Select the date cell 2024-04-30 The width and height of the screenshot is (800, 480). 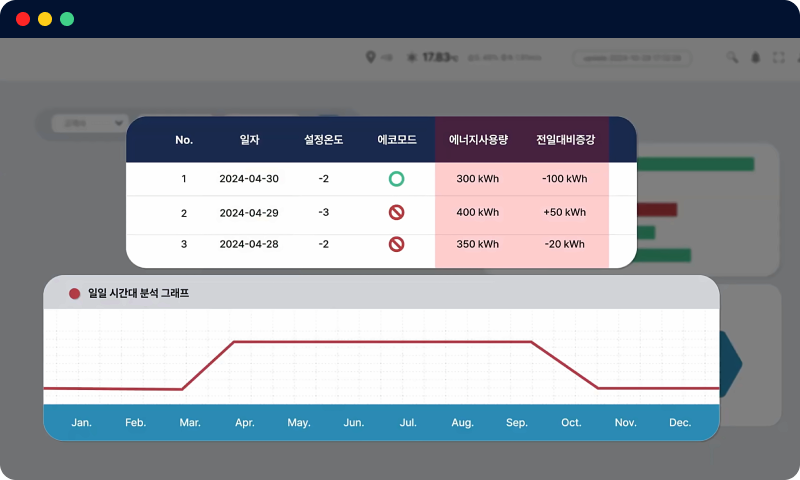[249, 179]
